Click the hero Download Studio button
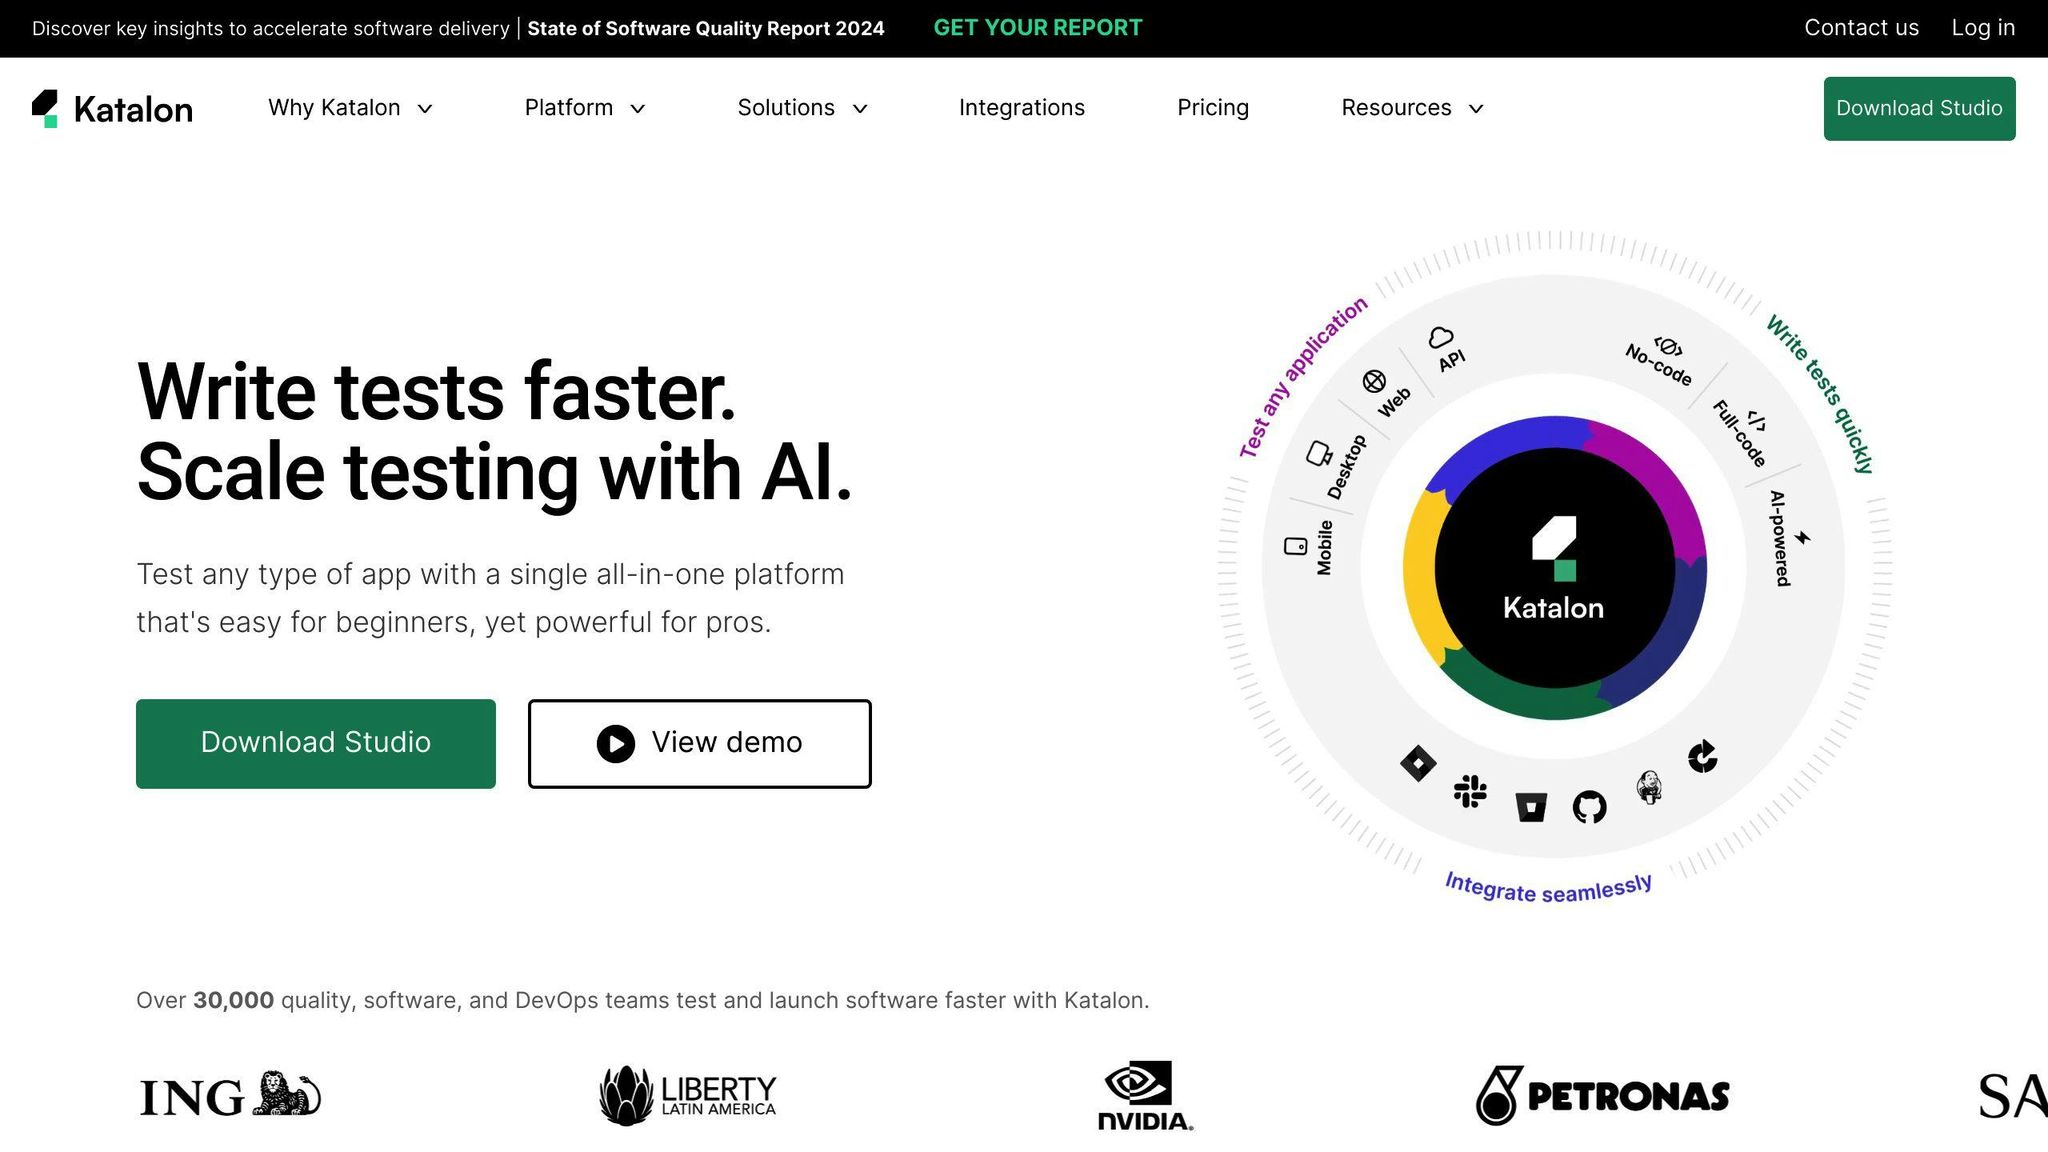This screenshot has width=2048, height=1152. [x=316, y=743]
